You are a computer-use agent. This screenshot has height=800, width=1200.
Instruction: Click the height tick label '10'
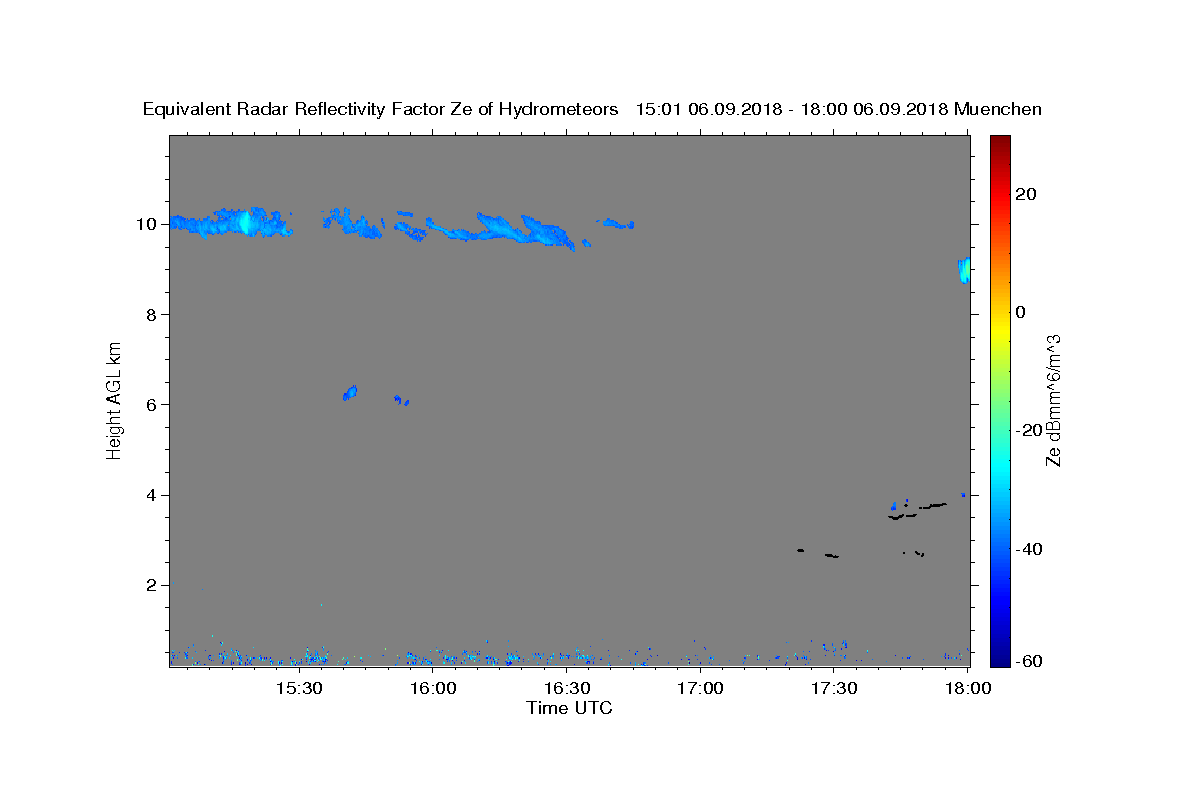point(145,224)
